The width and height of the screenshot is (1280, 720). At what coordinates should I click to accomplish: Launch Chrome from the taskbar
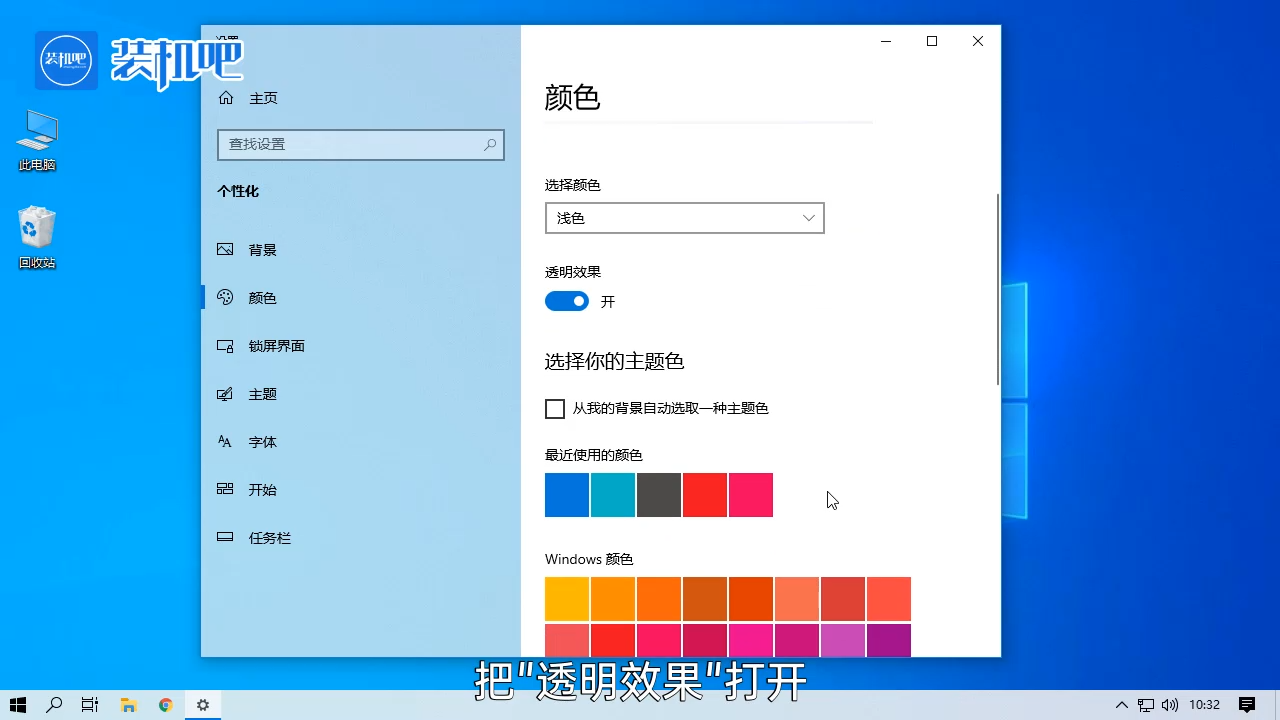pos(165,705)
